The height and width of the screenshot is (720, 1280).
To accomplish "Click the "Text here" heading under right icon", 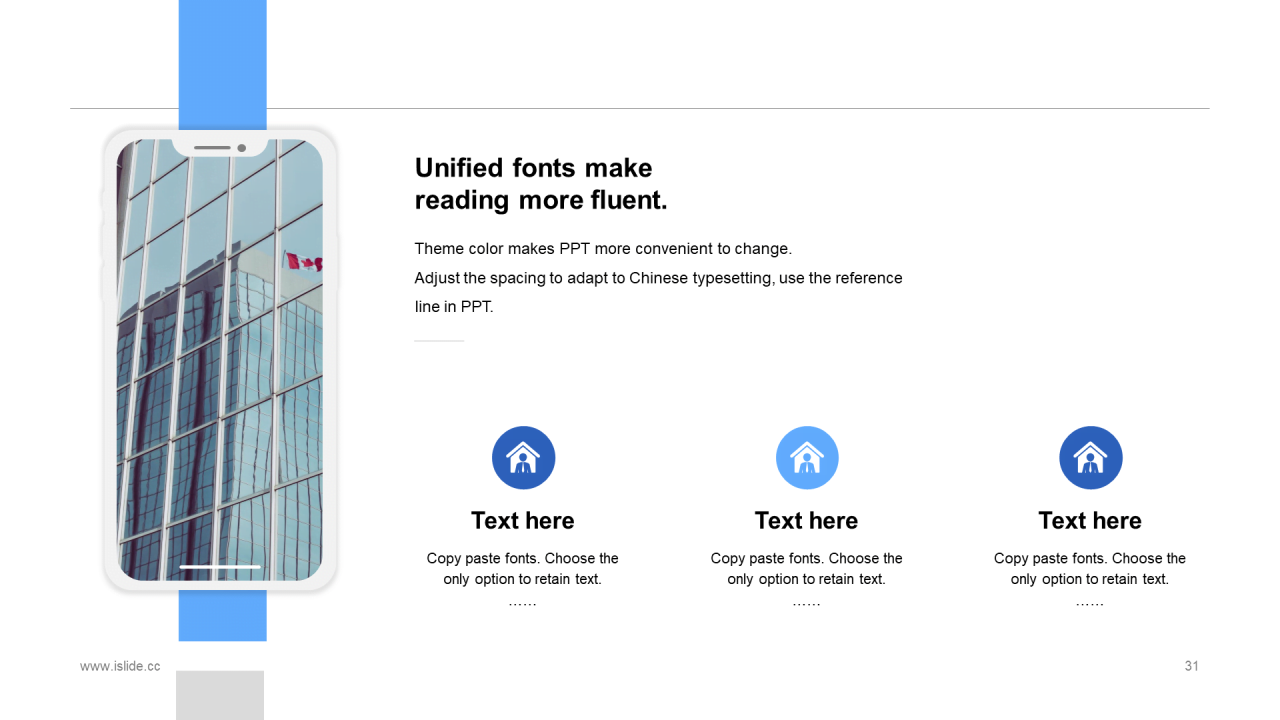I will [x=1090, y=521].
